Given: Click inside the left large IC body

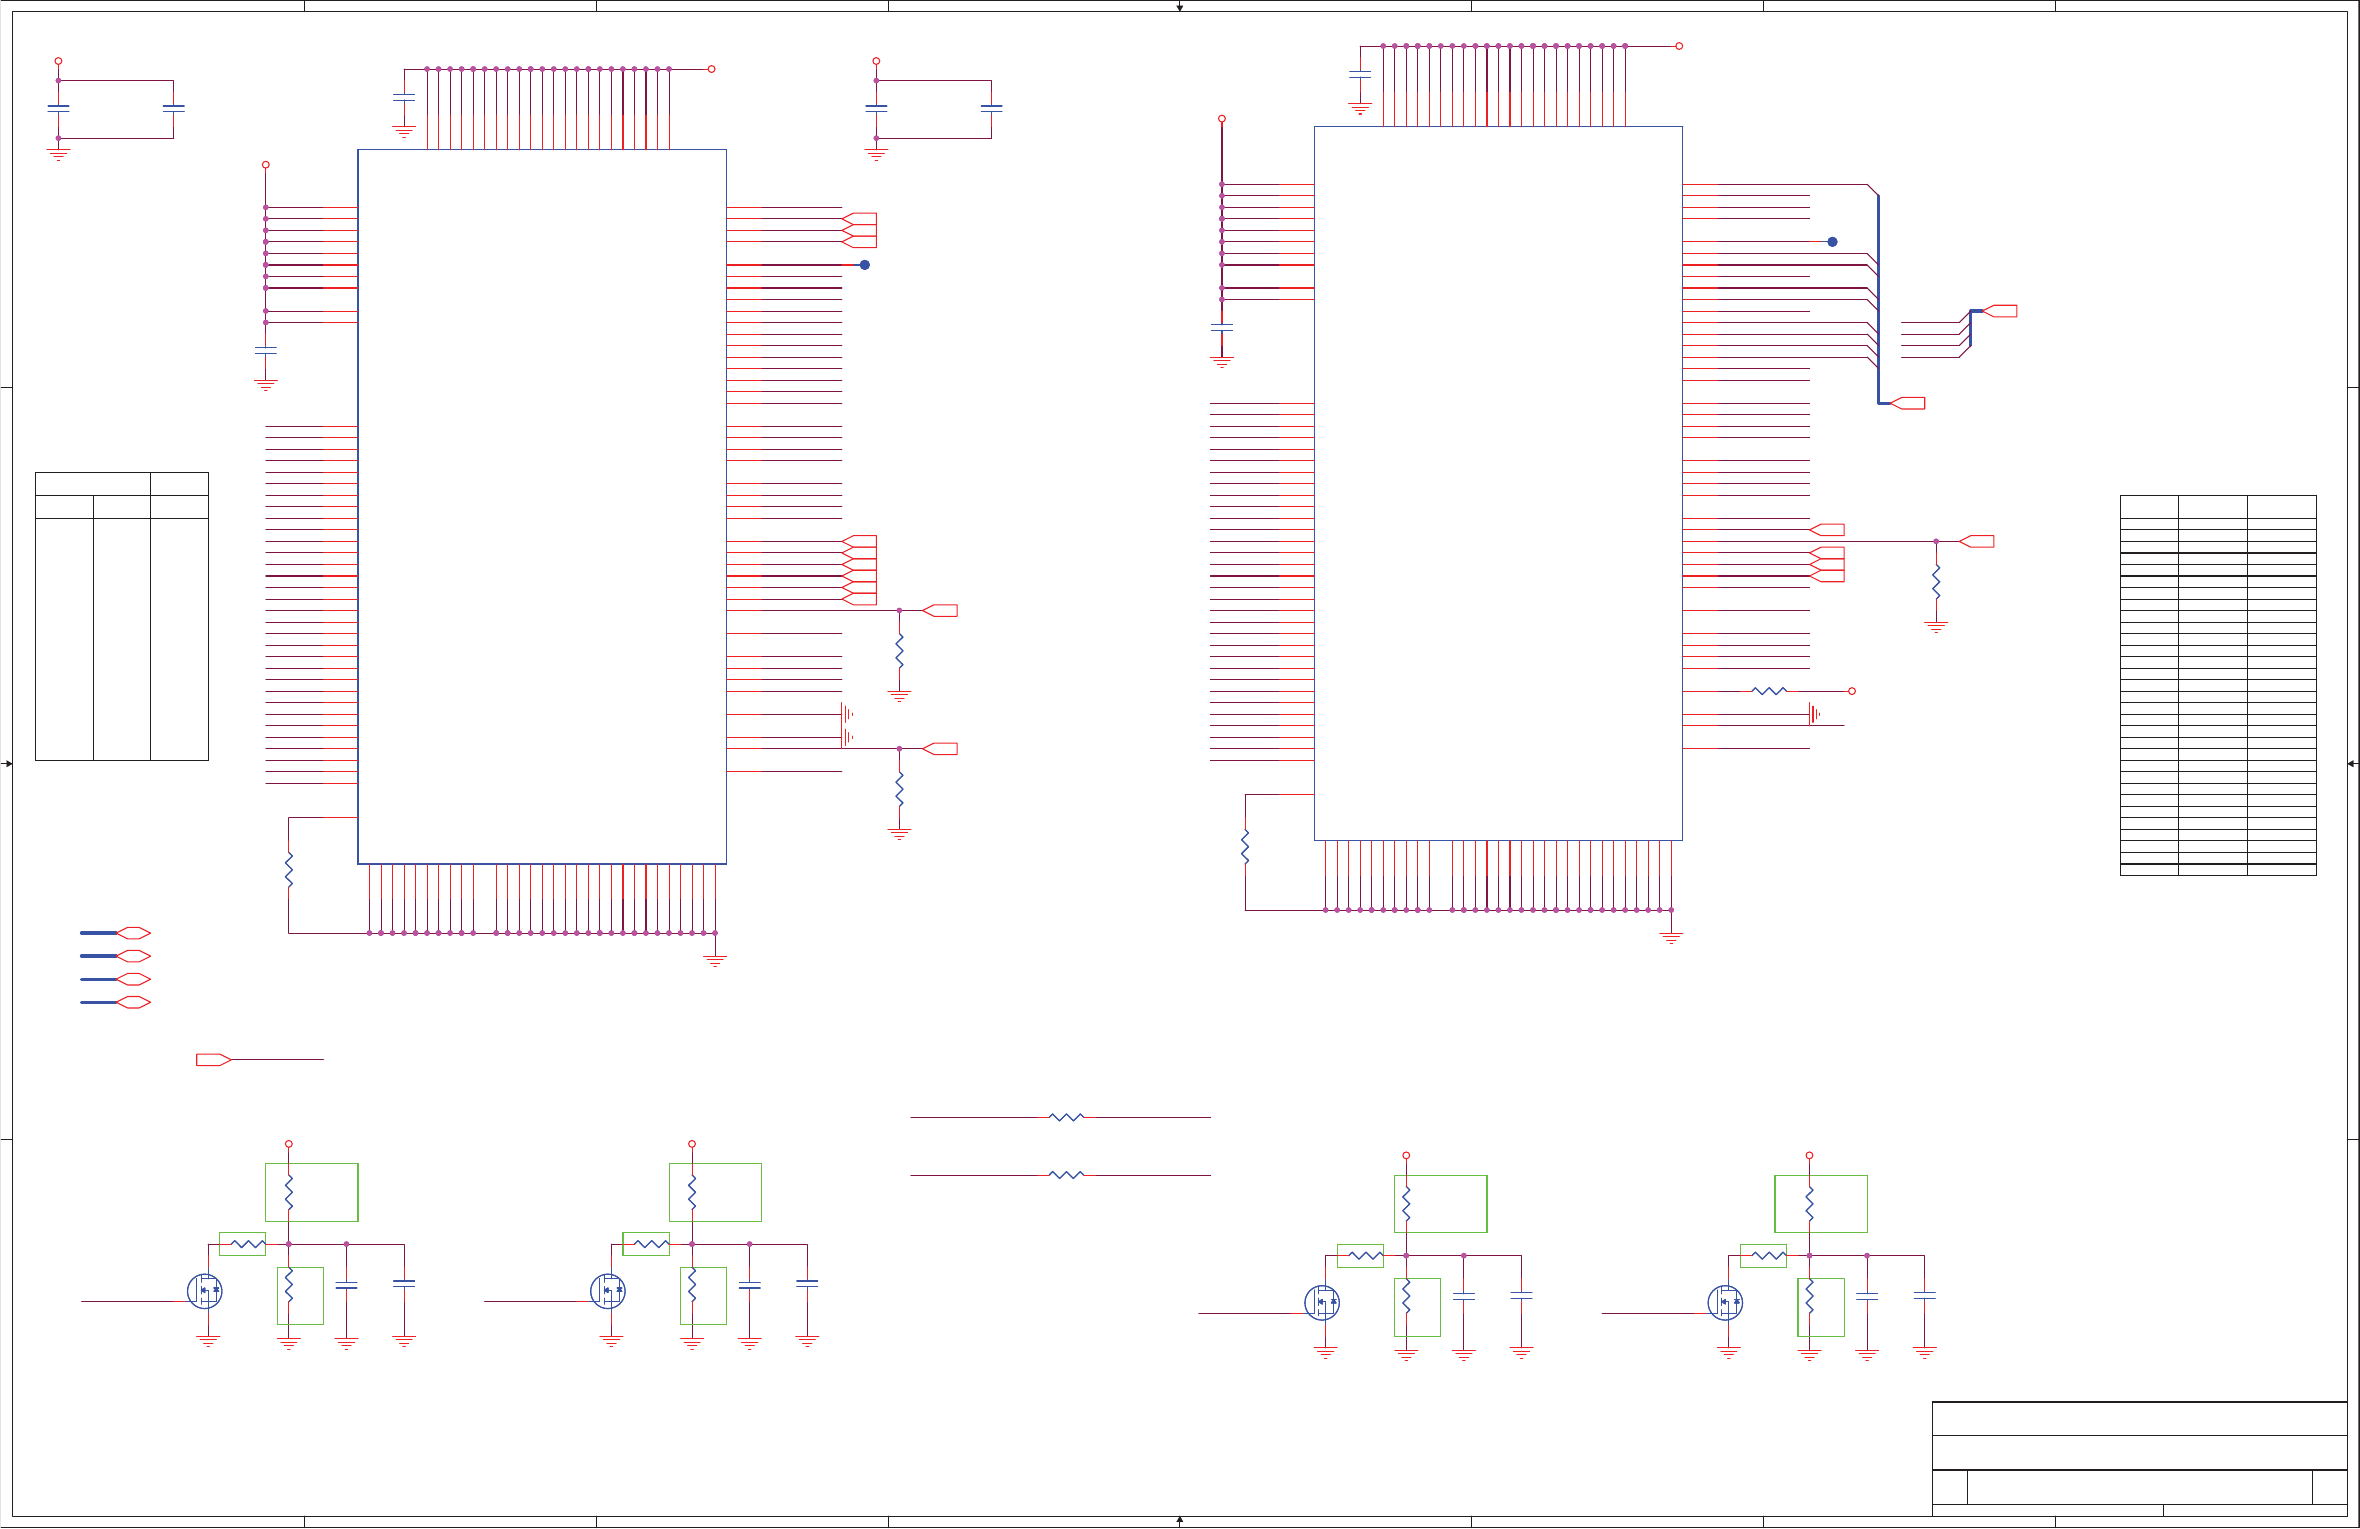Looking at the screenshot, I should coord(542,506).
